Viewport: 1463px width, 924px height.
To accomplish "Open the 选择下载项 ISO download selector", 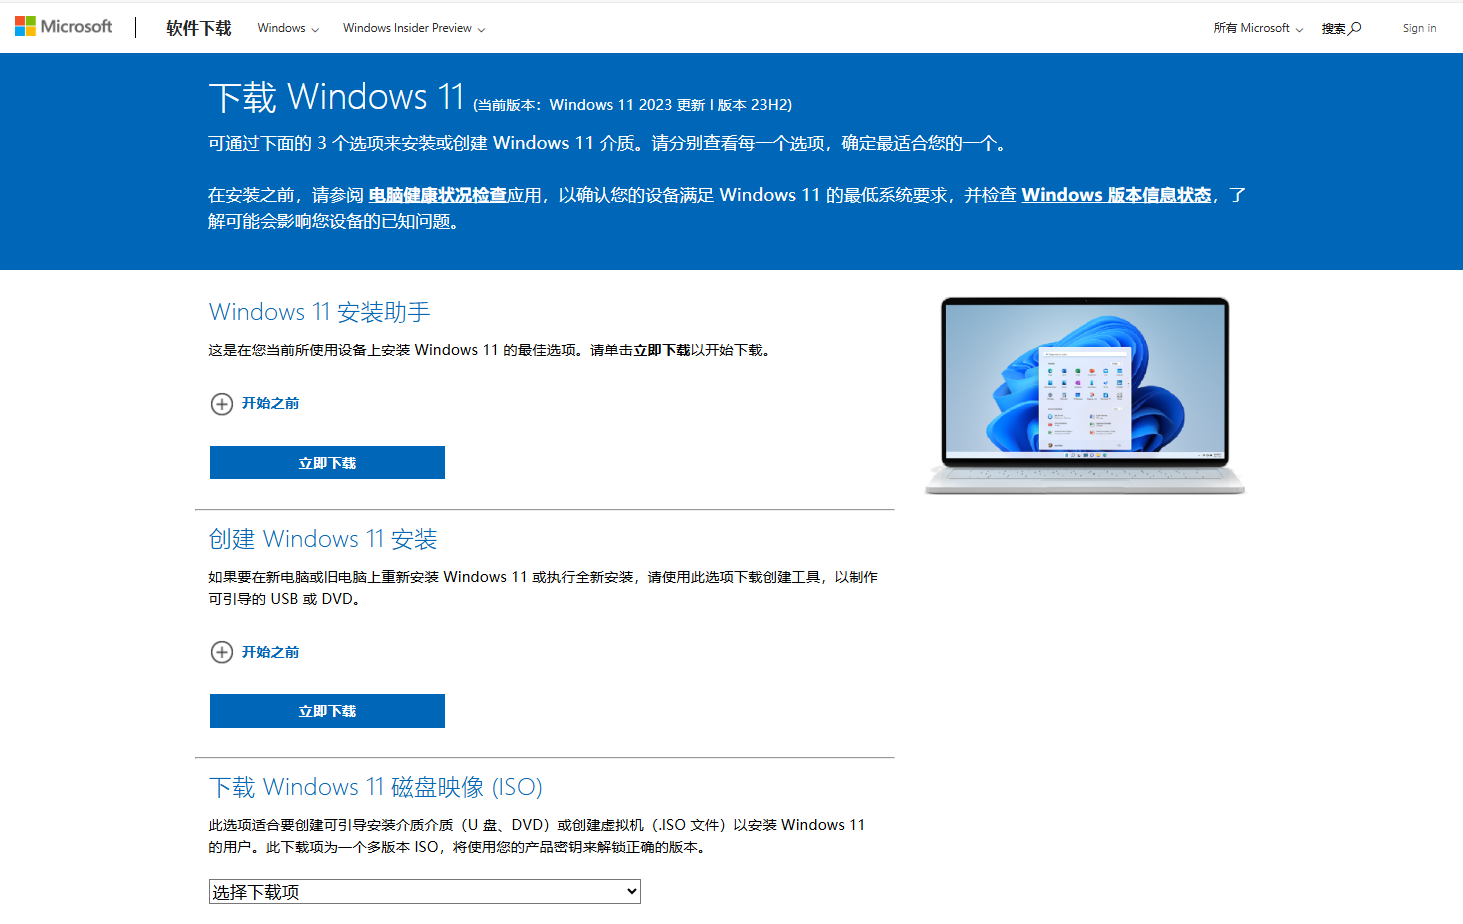I will pyautogui.click(x=424, y=891).
